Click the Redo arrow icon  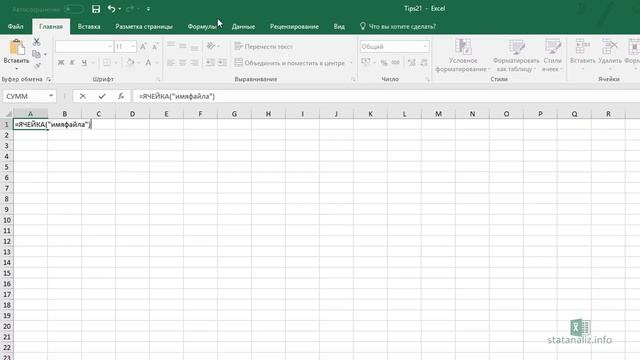(x=130, y=9)
